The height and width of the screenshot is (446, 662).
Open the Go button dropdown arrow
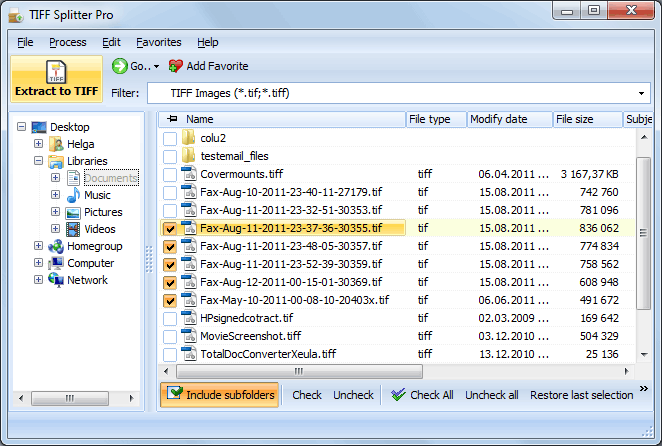[156, 66]
